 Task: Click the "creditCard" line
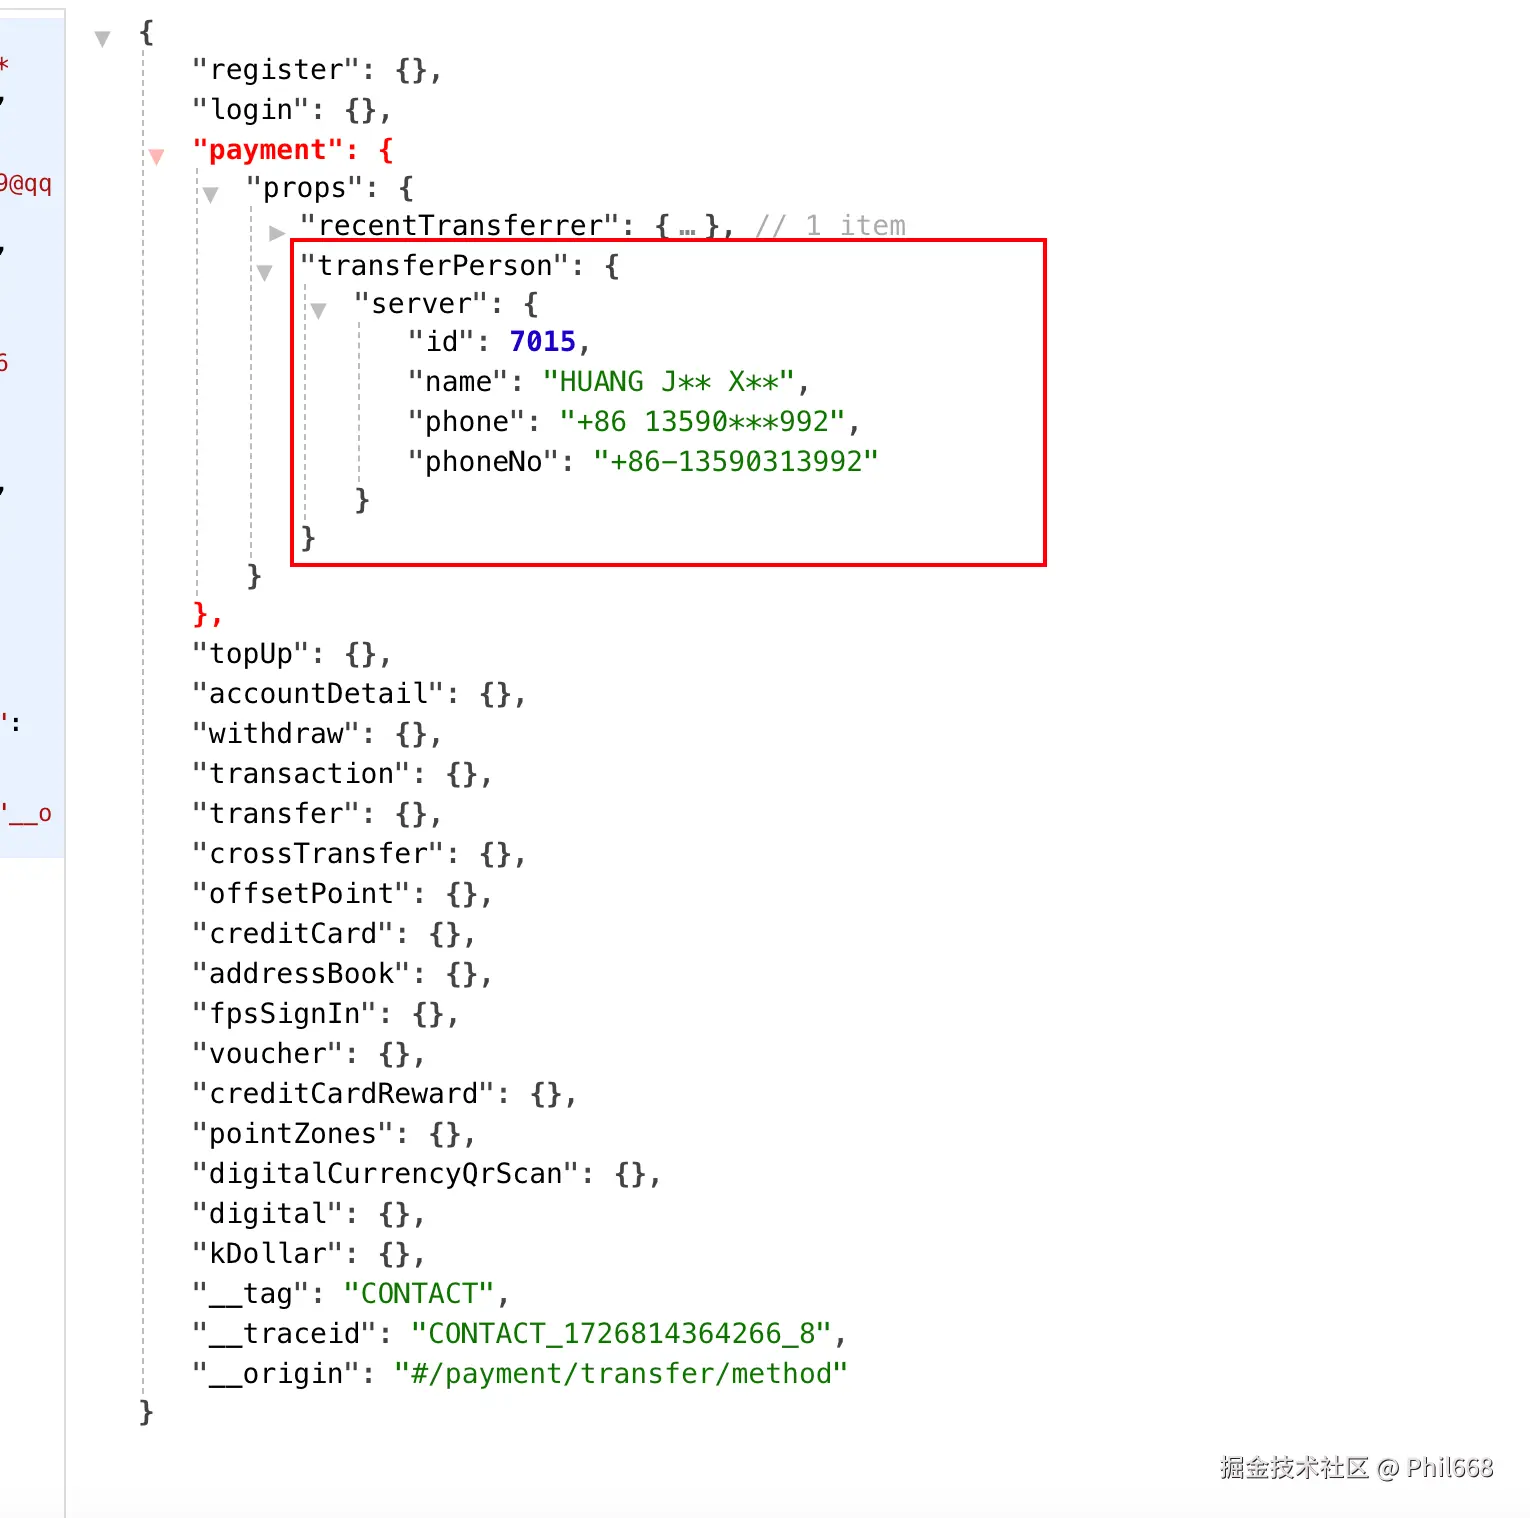[334, 934]
